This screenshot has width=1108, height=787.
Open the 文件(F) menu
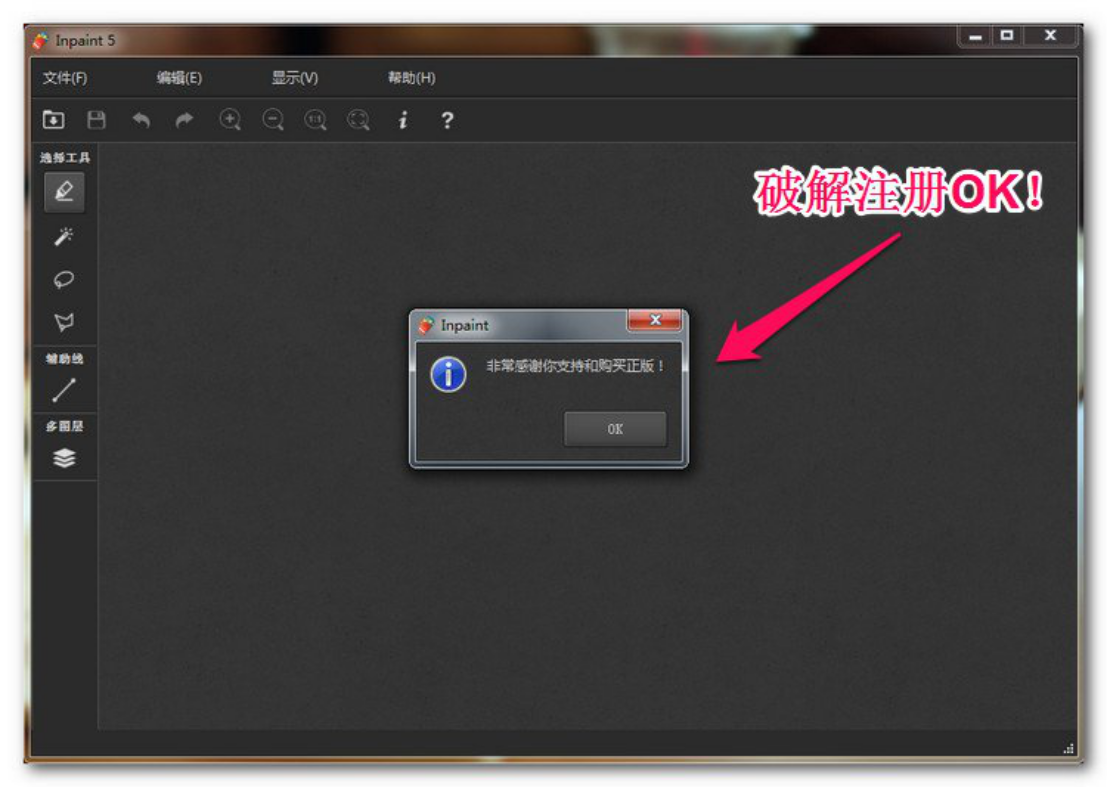click(x=65, y=78)
